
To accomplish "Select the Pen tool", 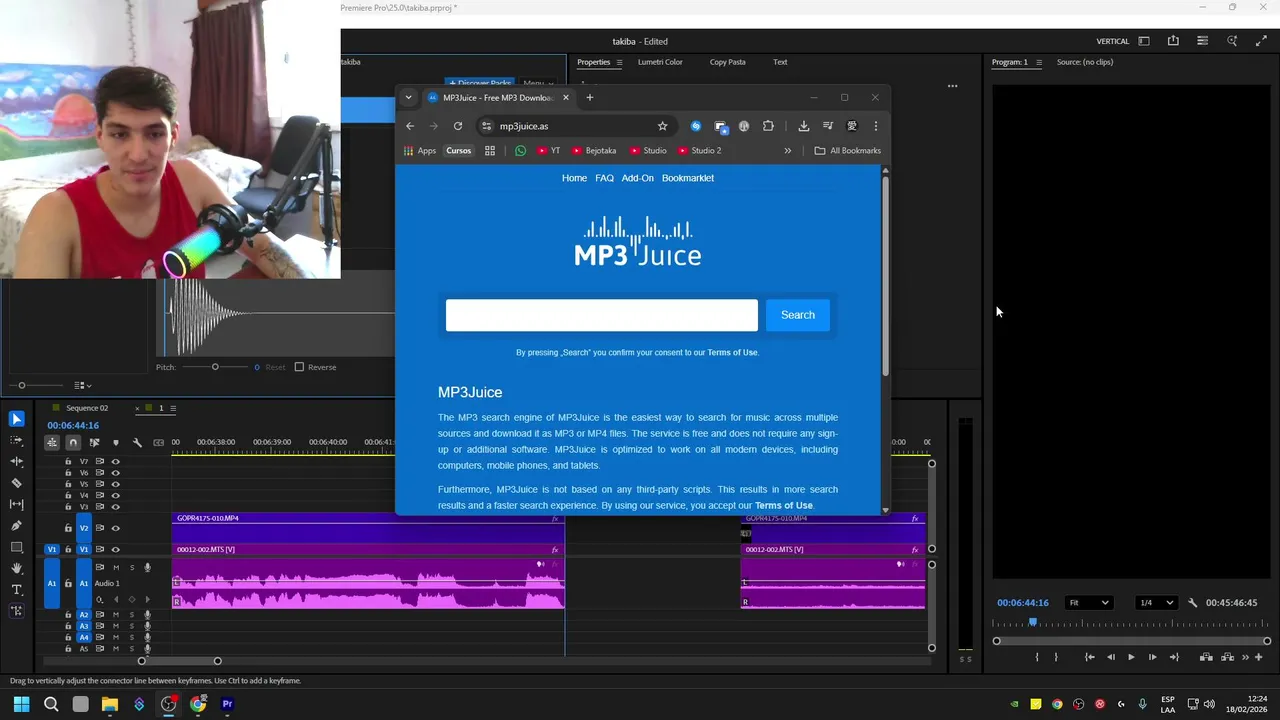I will click(16, 526).
